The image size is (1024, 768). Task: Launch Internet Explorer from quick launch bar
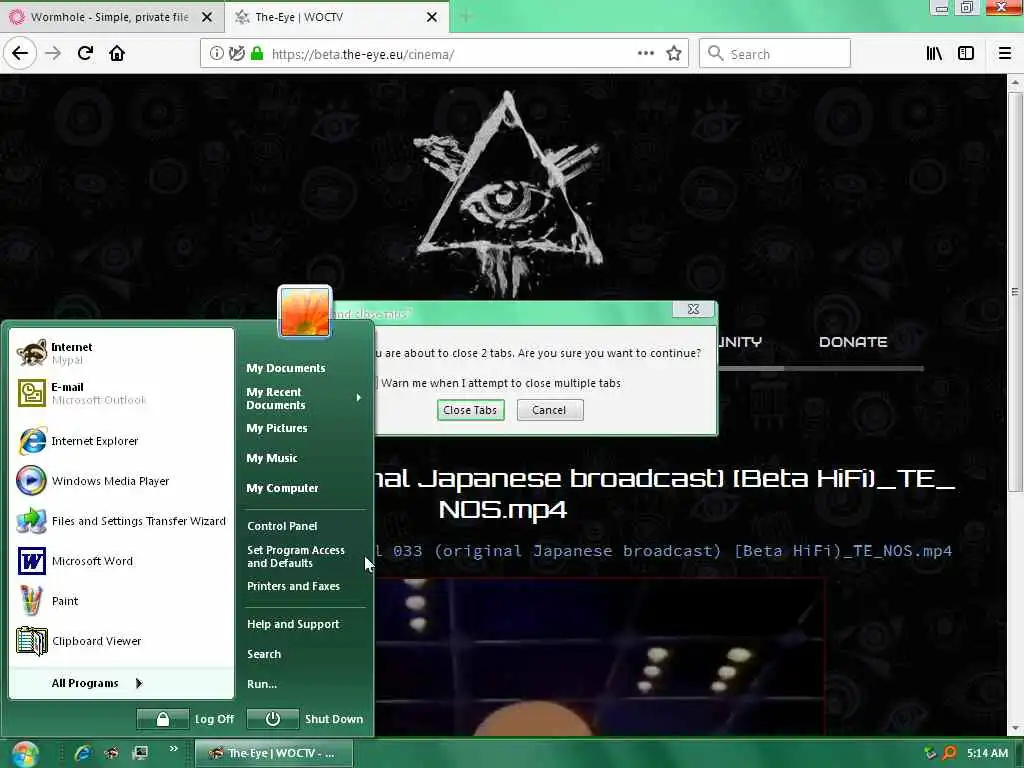(x=83, y=753)
